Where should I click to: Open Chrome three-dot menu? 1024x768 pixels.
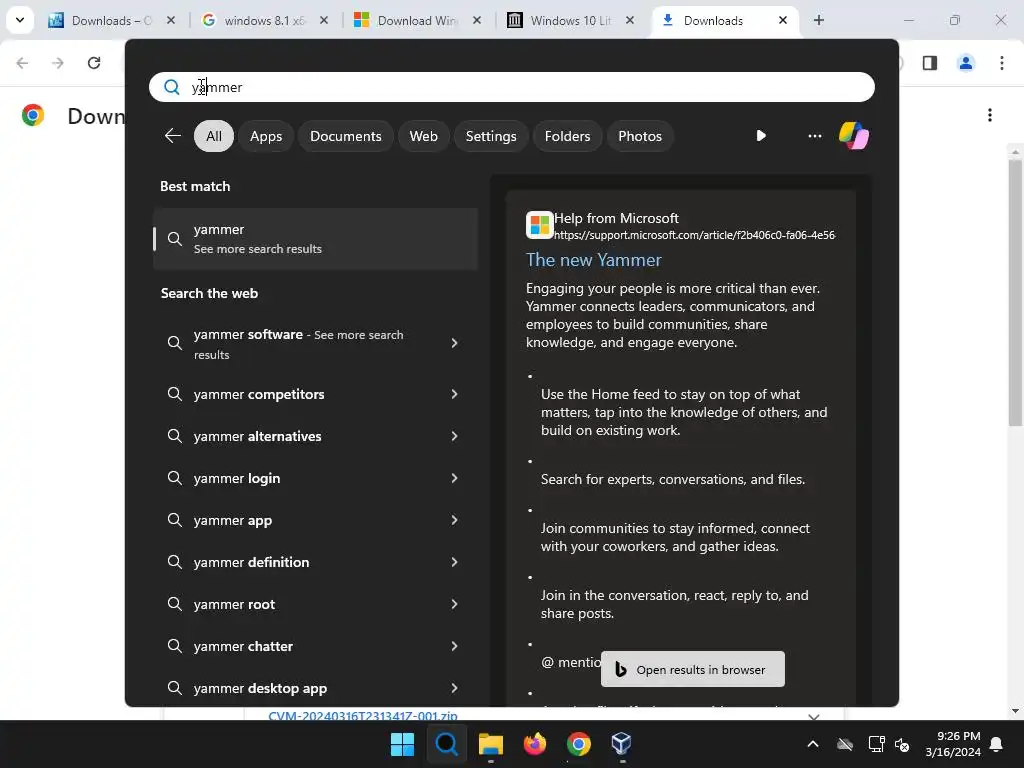click(1002, 63)
